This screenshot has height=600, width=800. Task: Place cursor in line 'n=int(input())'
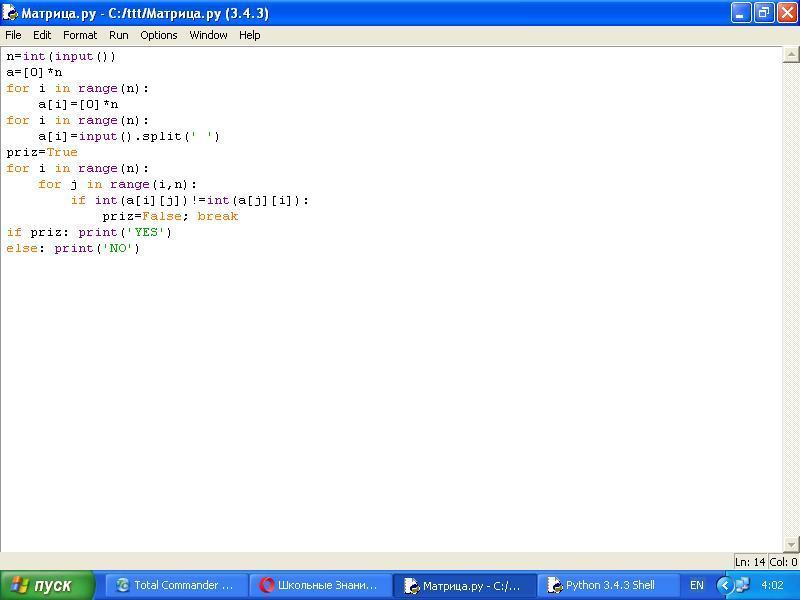click(x=61, y=56)
